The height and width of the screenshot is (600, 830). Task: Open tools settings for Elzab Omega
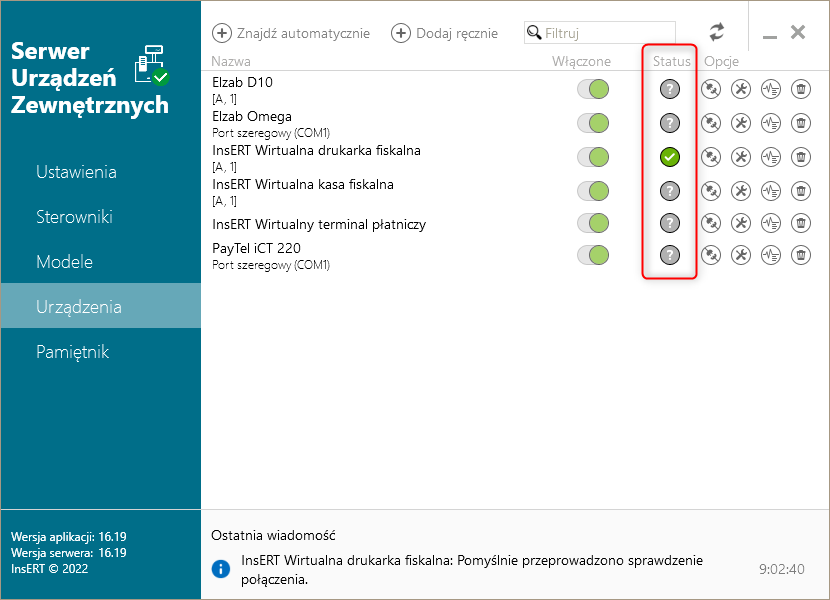point(741,123)
